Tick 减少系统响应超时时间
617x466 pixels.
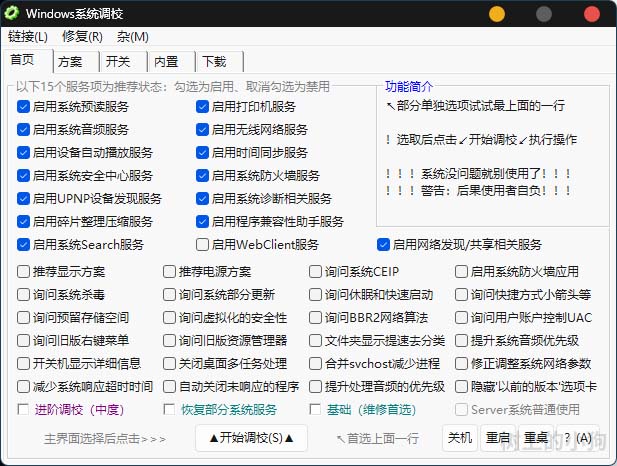pos(23,386)
